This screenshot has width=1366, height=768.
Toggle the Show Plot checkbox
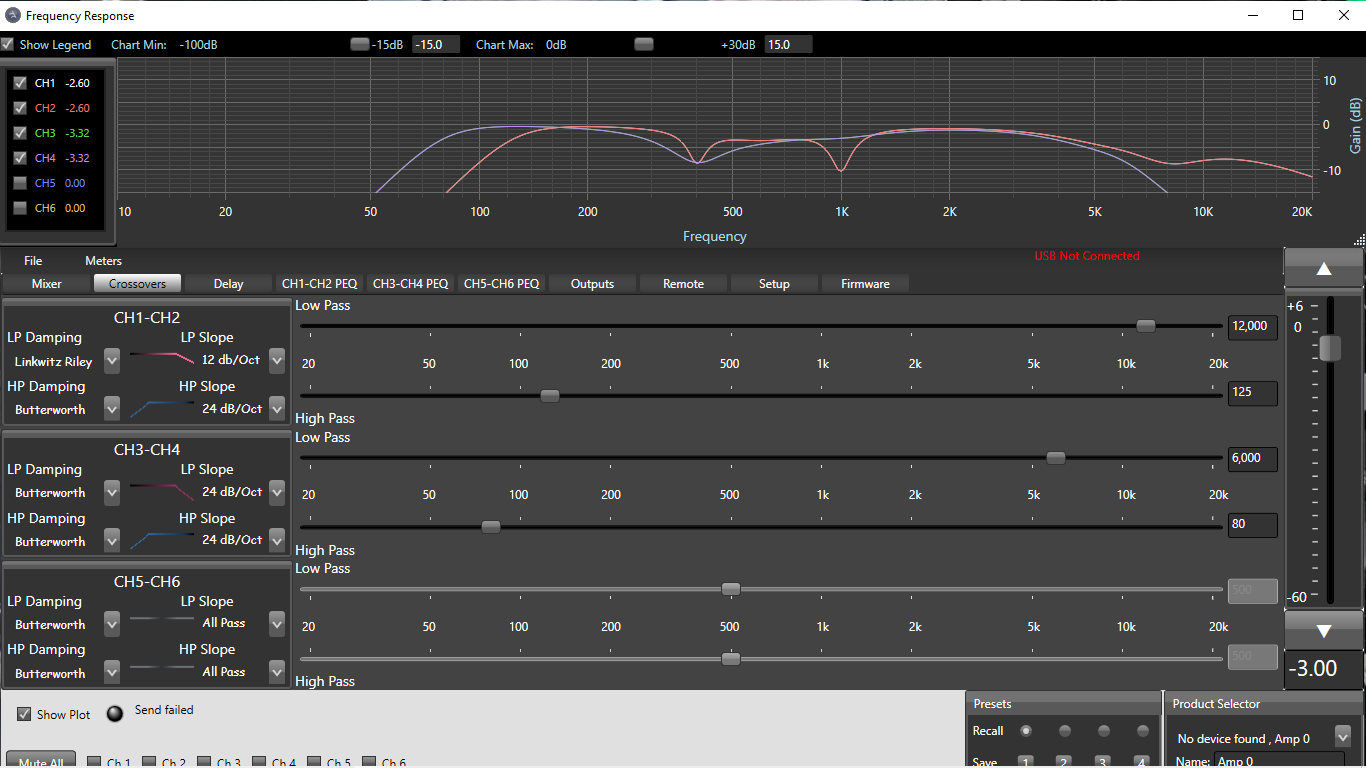[x=25, y=714]
